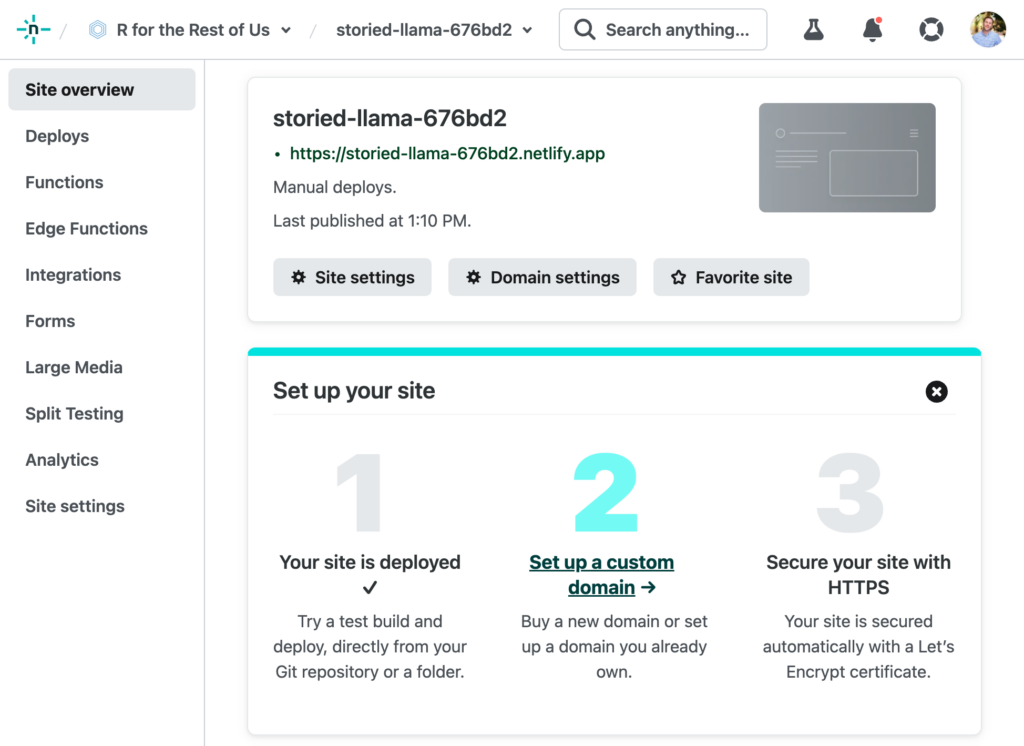
Task: Go to Deploys in the sidebar
Action: point(57,136)
